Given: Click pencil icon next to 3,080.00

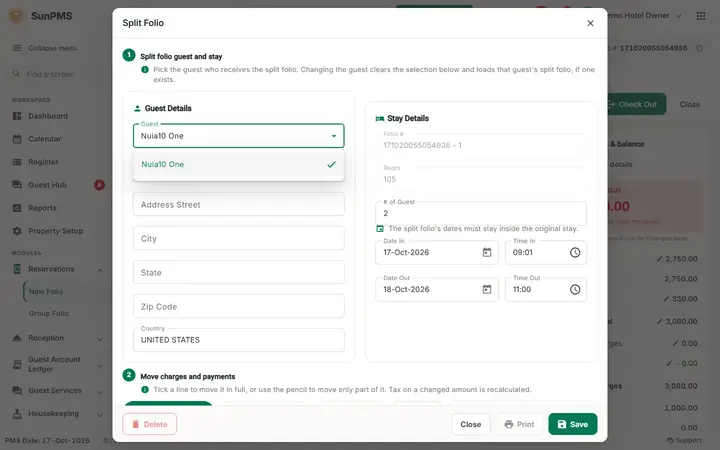Looking at the screenshot, I should (659, 321).
